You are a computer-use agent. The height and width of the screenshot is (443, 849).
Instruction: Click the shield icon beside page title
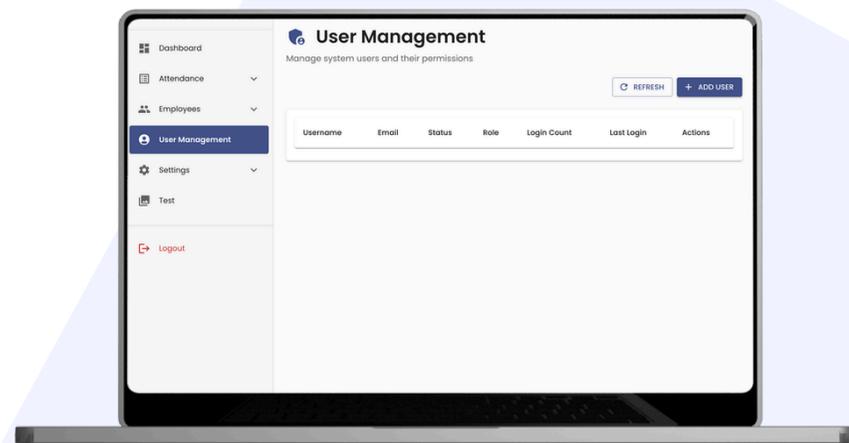[x=296, y=37]
